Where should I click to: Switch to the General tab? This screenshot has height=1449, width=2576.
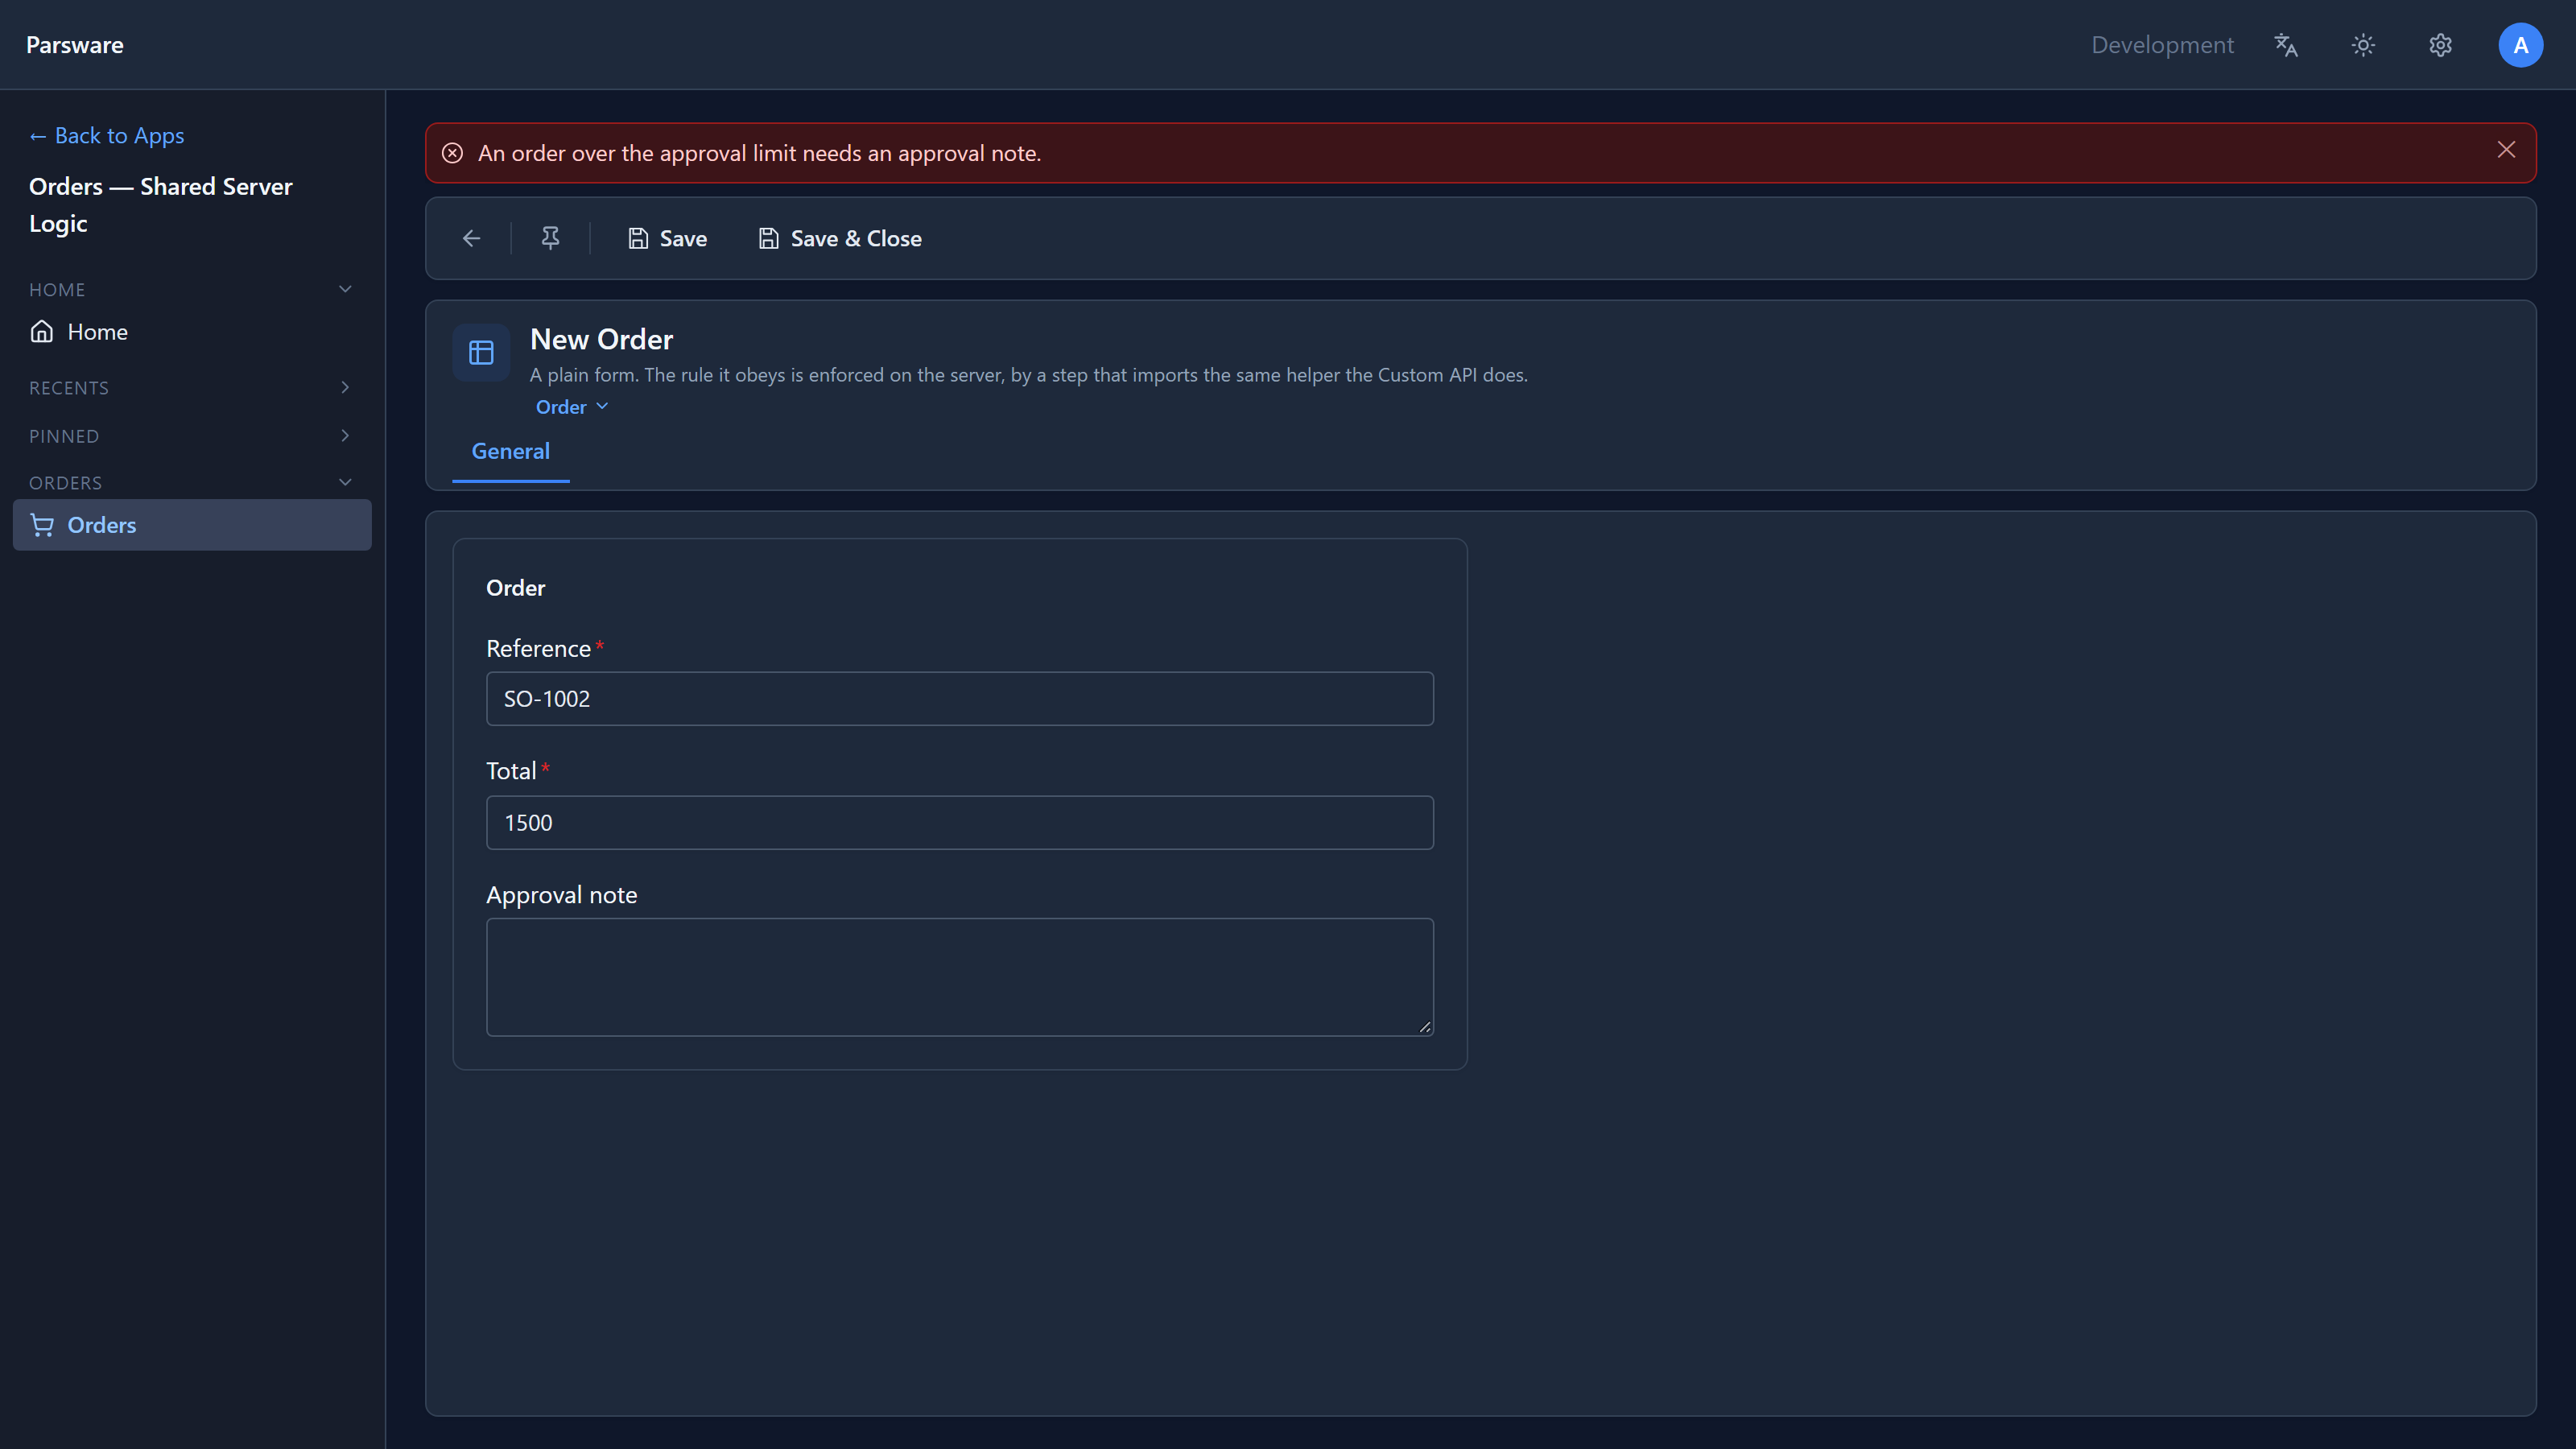(510, 451)
